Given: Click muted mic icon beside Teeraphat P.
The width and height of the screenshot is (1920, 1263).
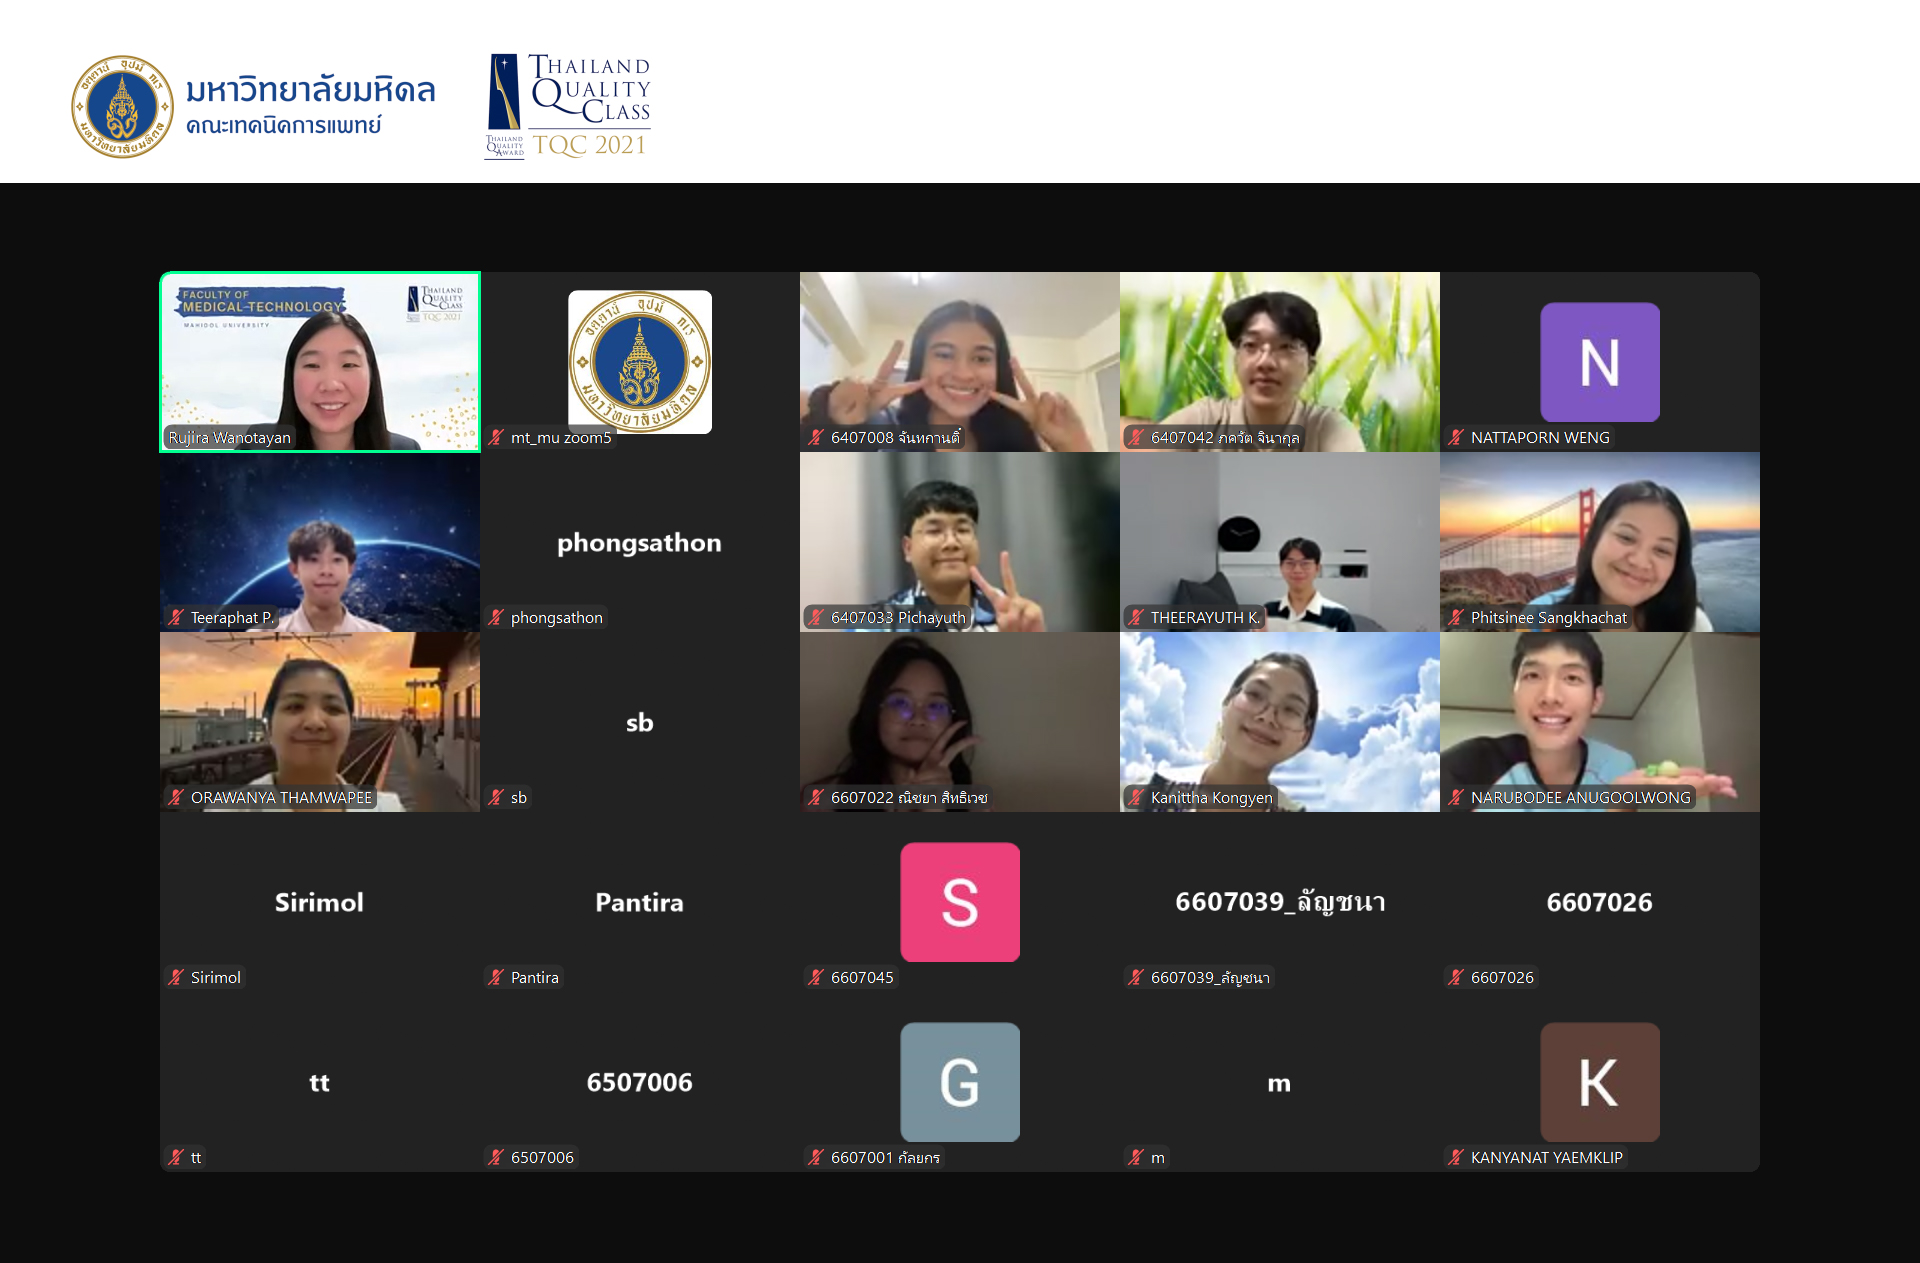Looking at the screenshot, I should [176, 618].
